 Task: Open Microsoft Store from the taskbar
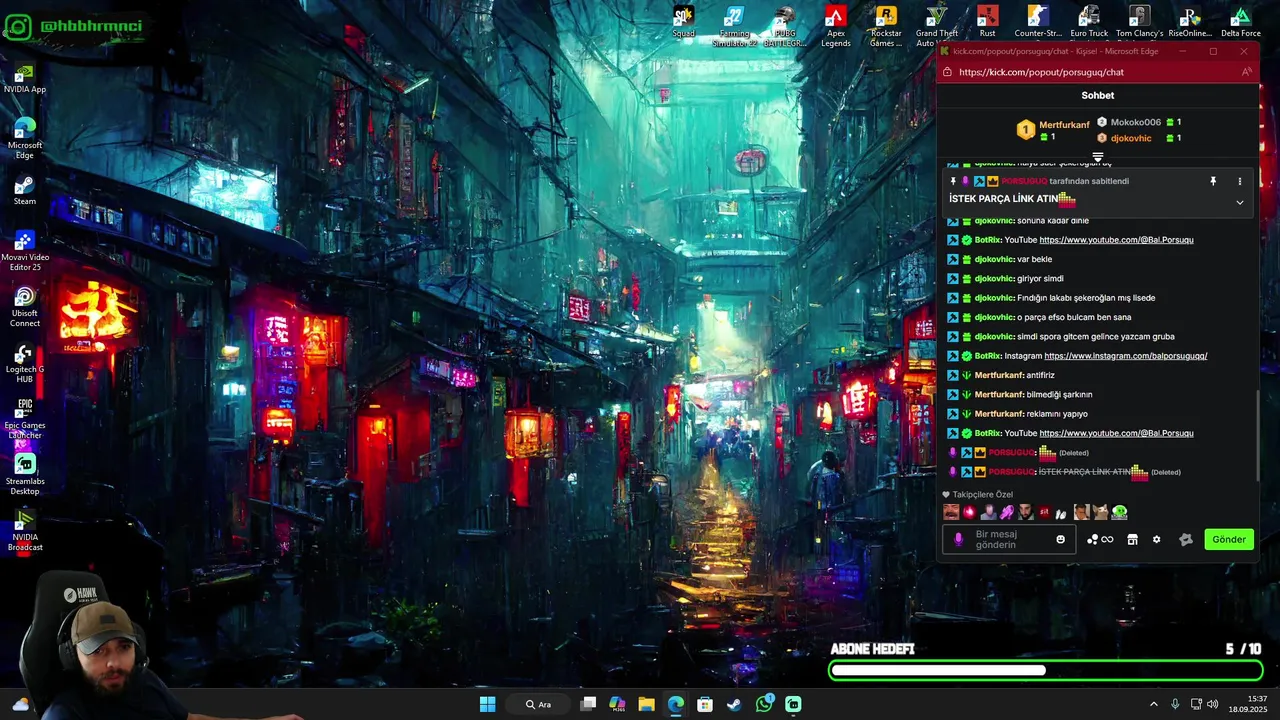[705, 704]
